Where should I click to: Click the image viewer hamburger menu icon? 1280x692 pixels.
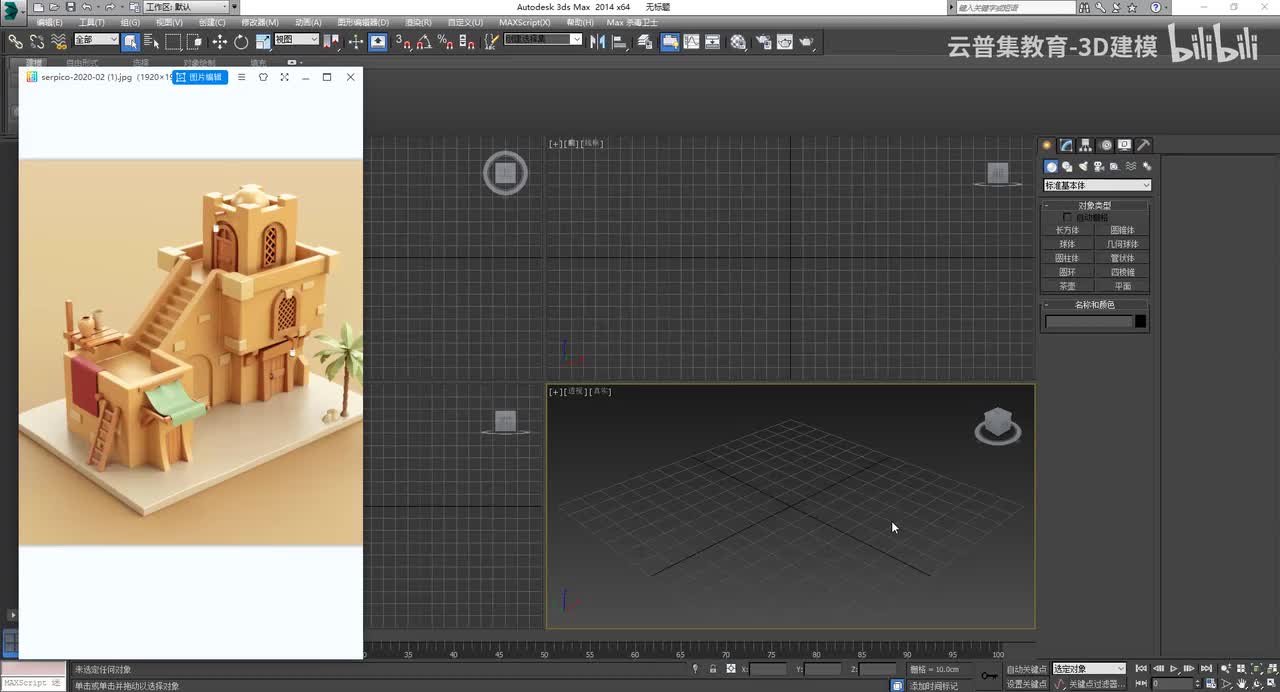(x=241, y=77)
